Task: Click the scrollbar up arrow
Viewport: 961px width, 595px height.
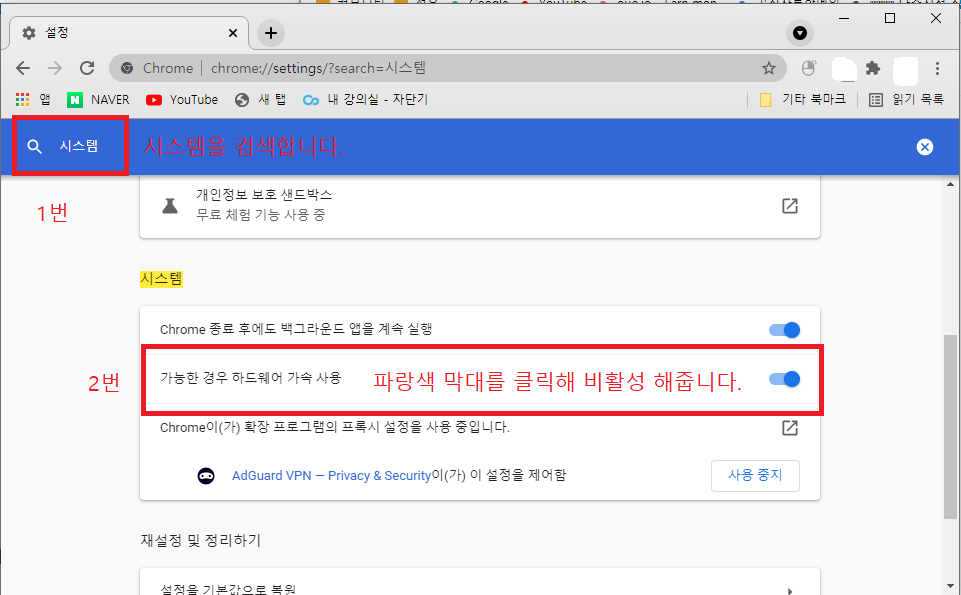Action: tap(951, 184)
